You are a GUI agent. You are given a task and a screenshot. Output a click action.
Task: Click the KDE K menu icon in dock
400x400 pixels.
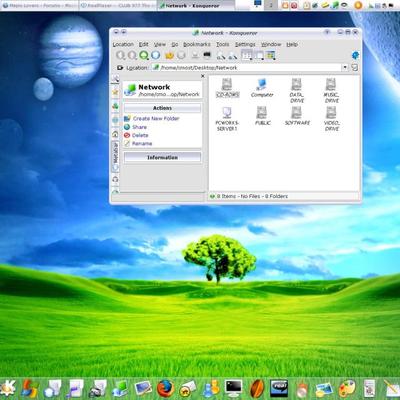[7, 388]
